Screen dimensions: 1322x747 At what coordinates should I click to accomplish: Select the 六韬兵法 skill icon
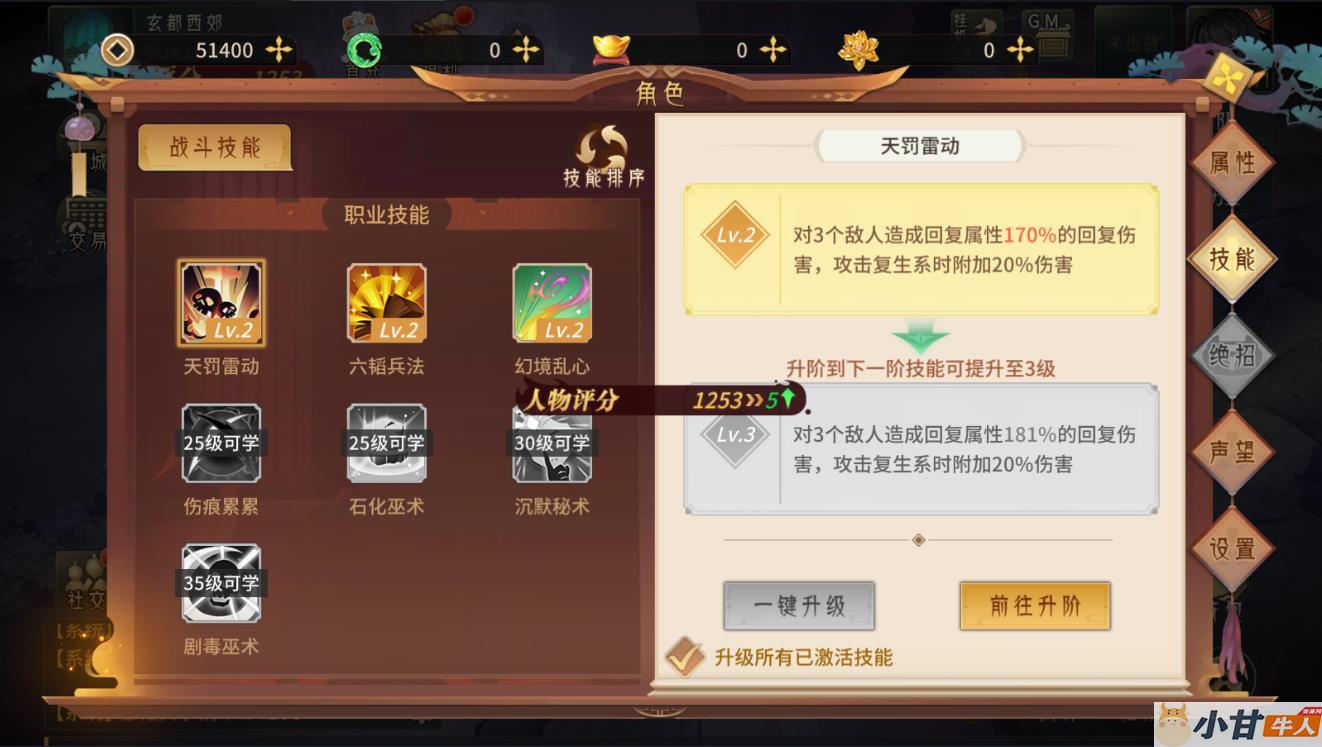click(386, 303)
